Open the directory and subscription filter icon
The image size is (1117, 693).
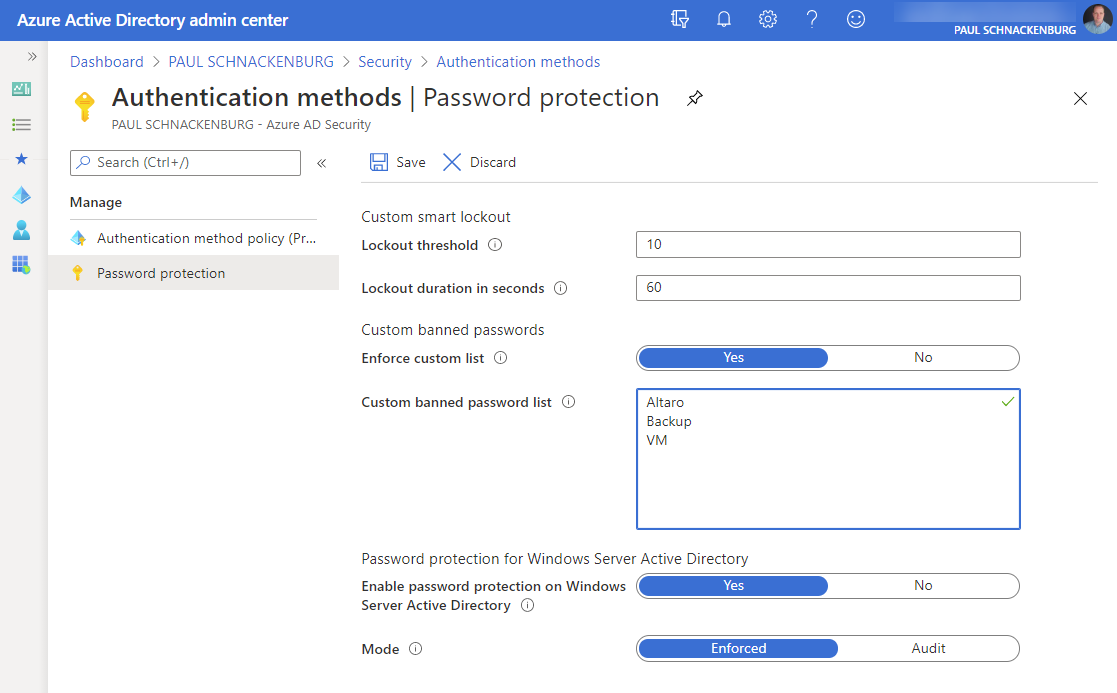pos(680,19)
